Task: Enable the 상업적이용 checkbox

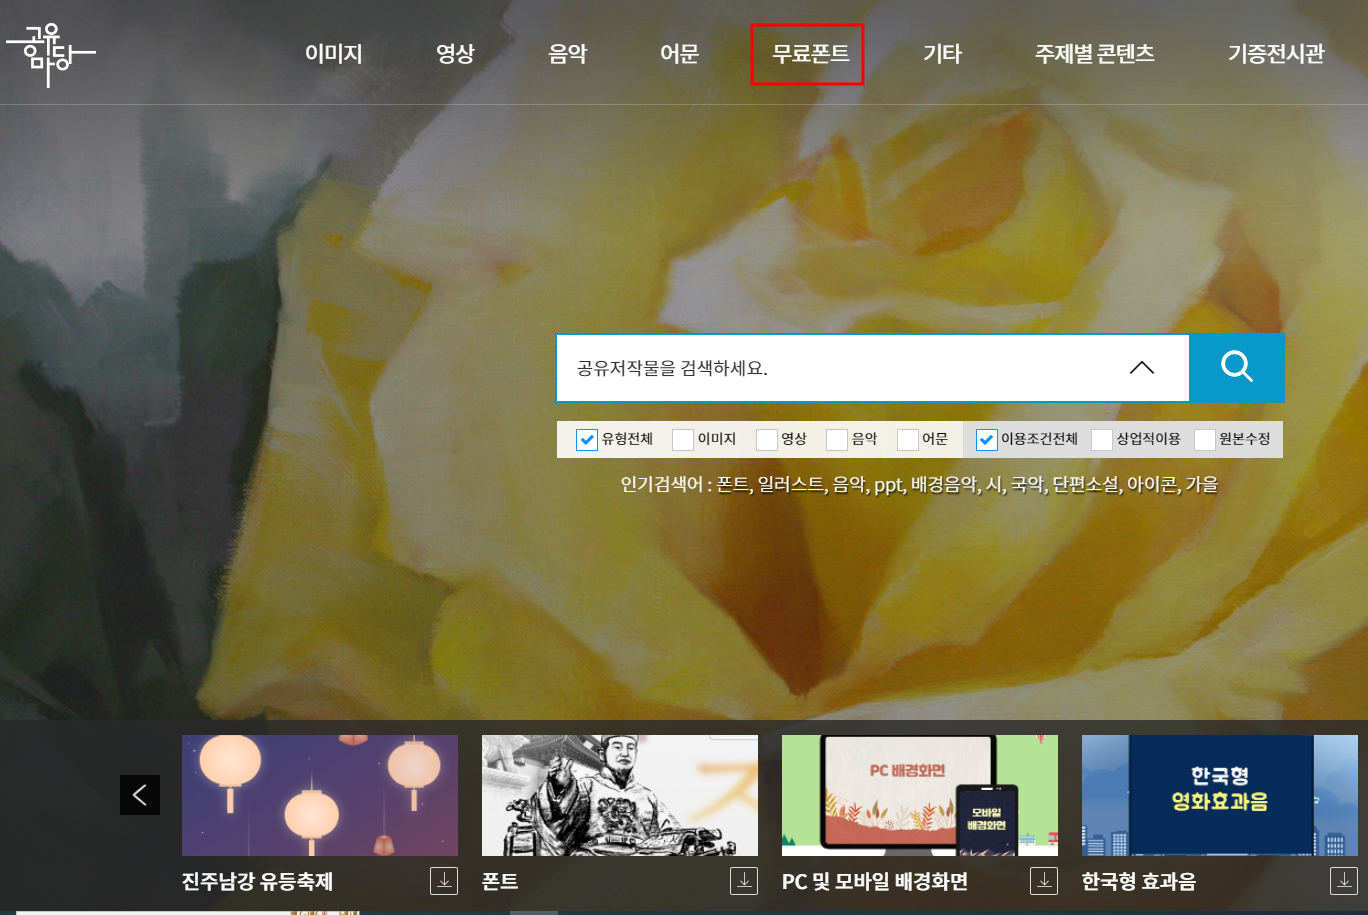Action: (x=1102, y=440)
